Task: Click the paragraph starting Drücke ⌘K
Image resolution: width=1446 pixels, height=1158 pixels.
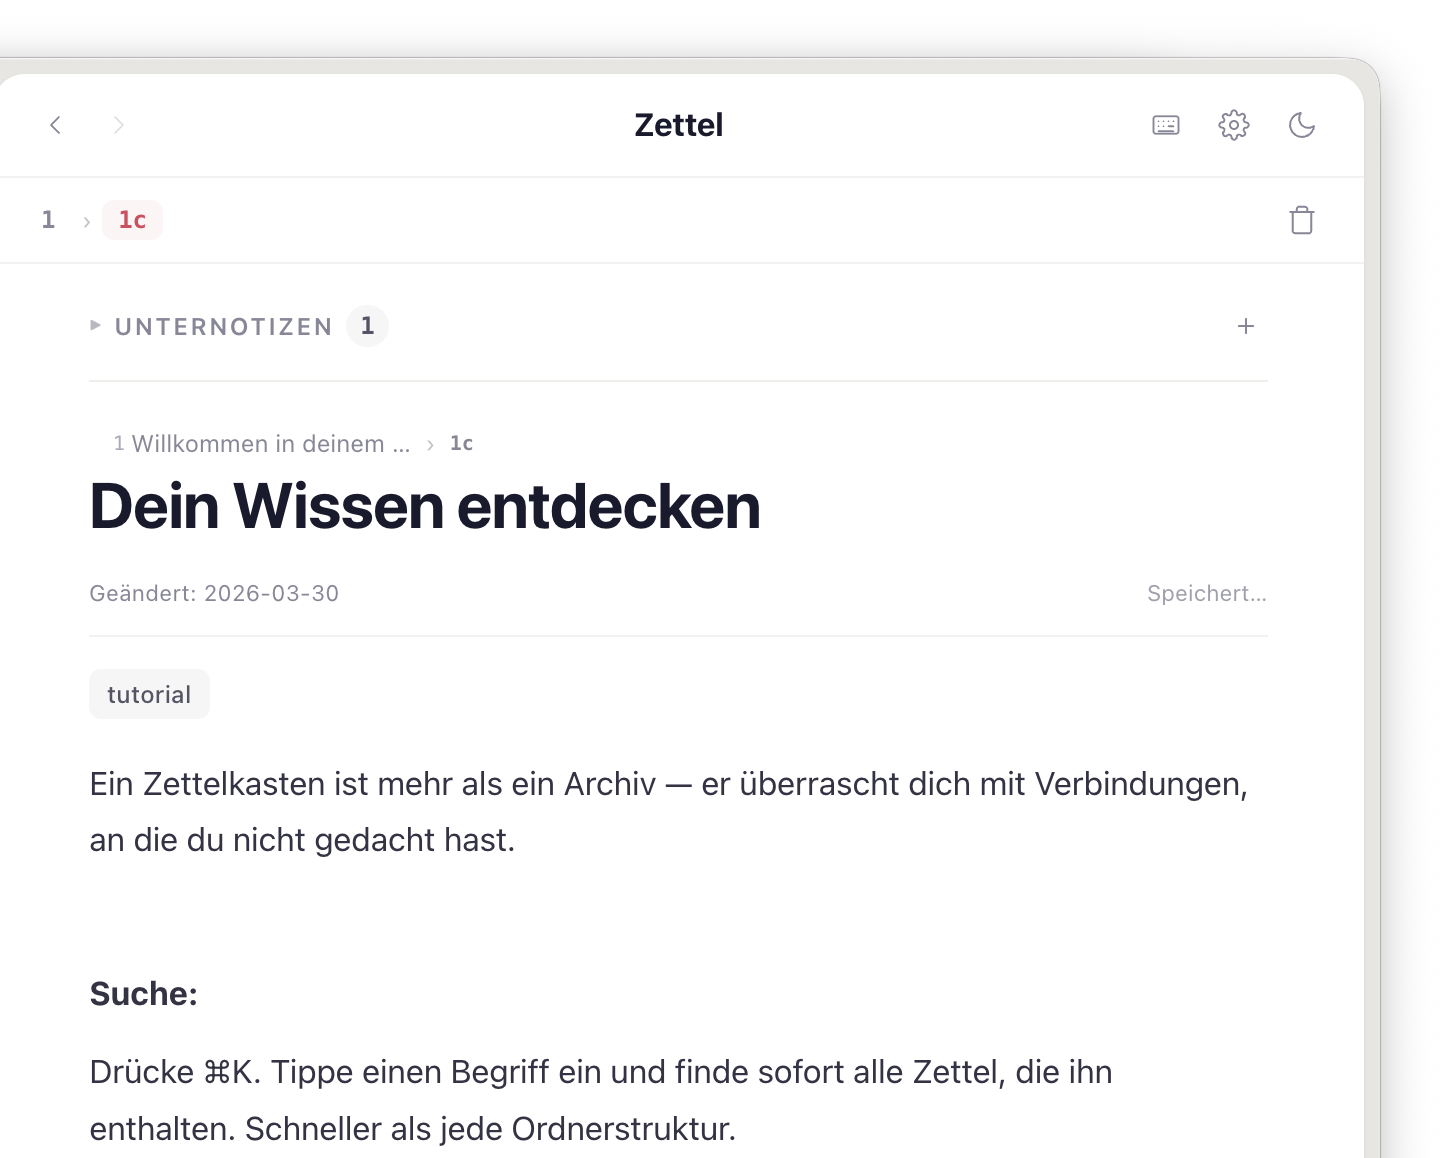Action: pyautogui.click(x=601, y=1100)
